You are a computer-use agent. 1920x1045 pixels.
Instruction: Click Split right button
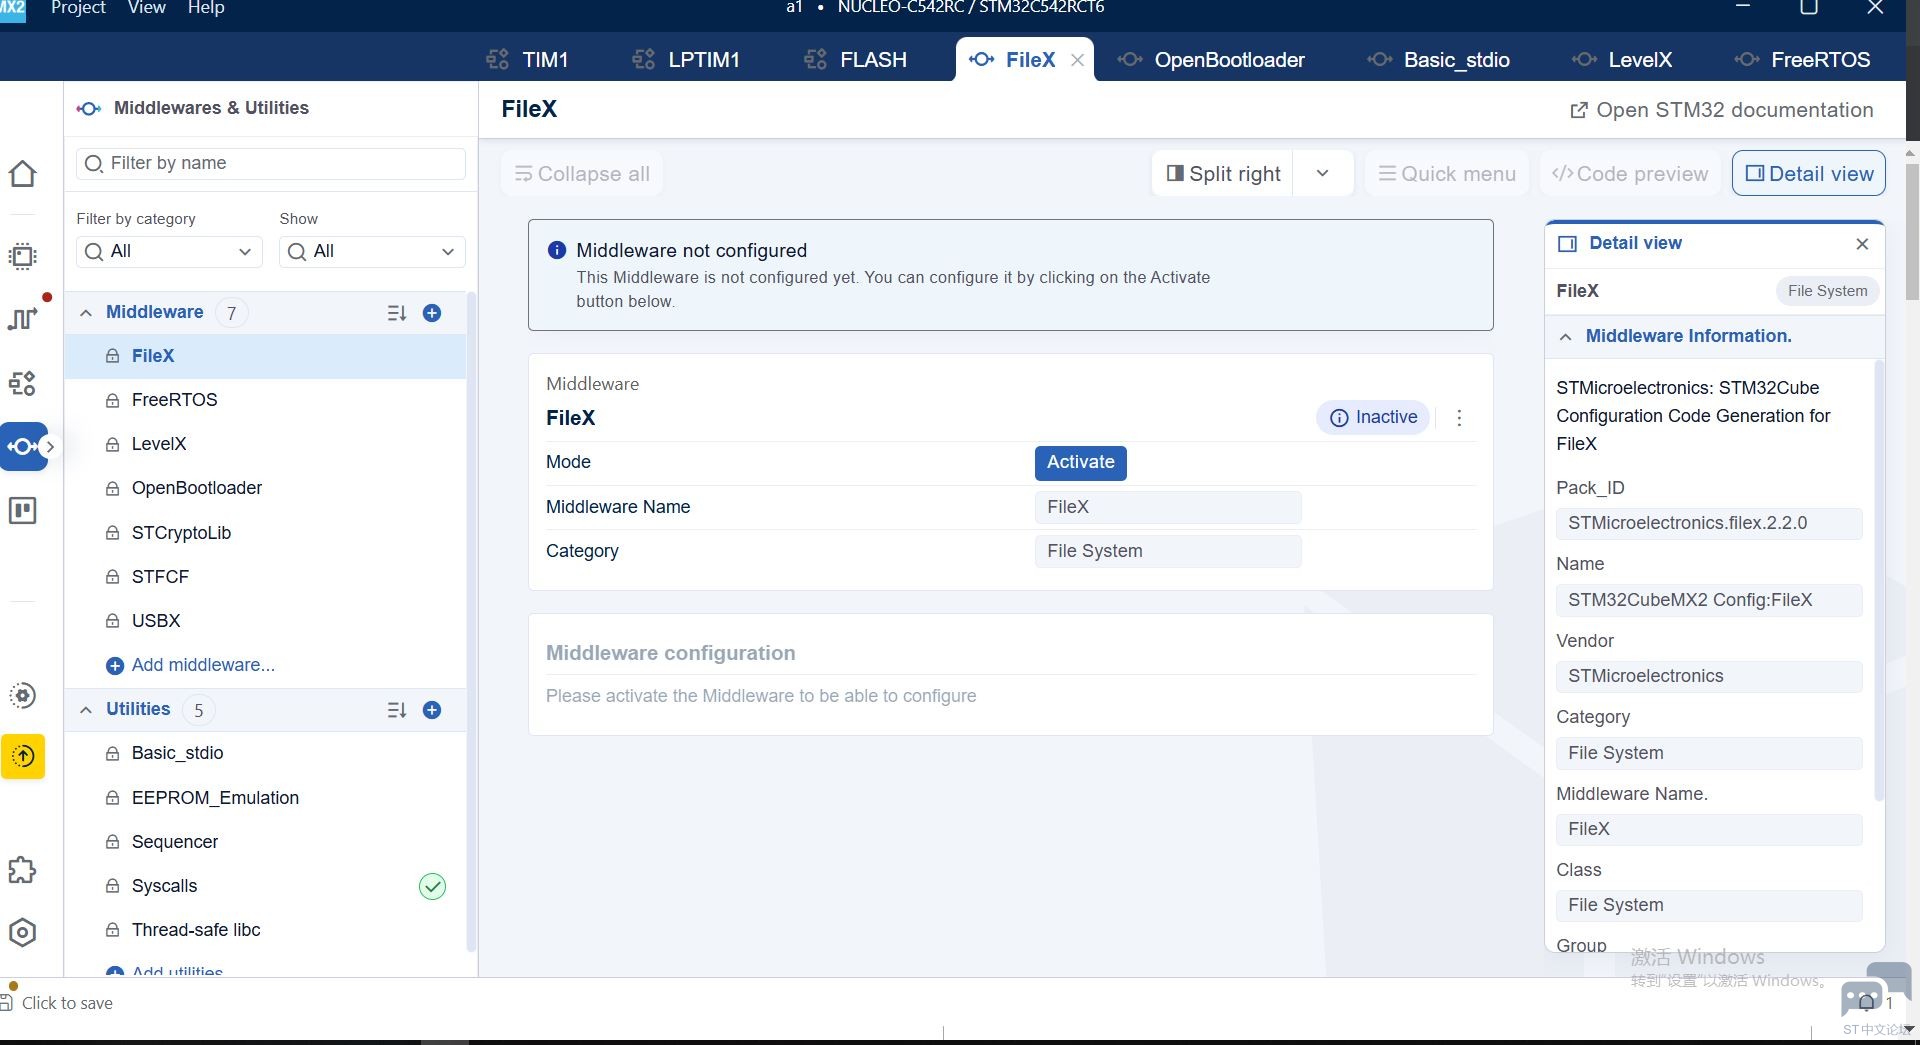(1224, 174)
